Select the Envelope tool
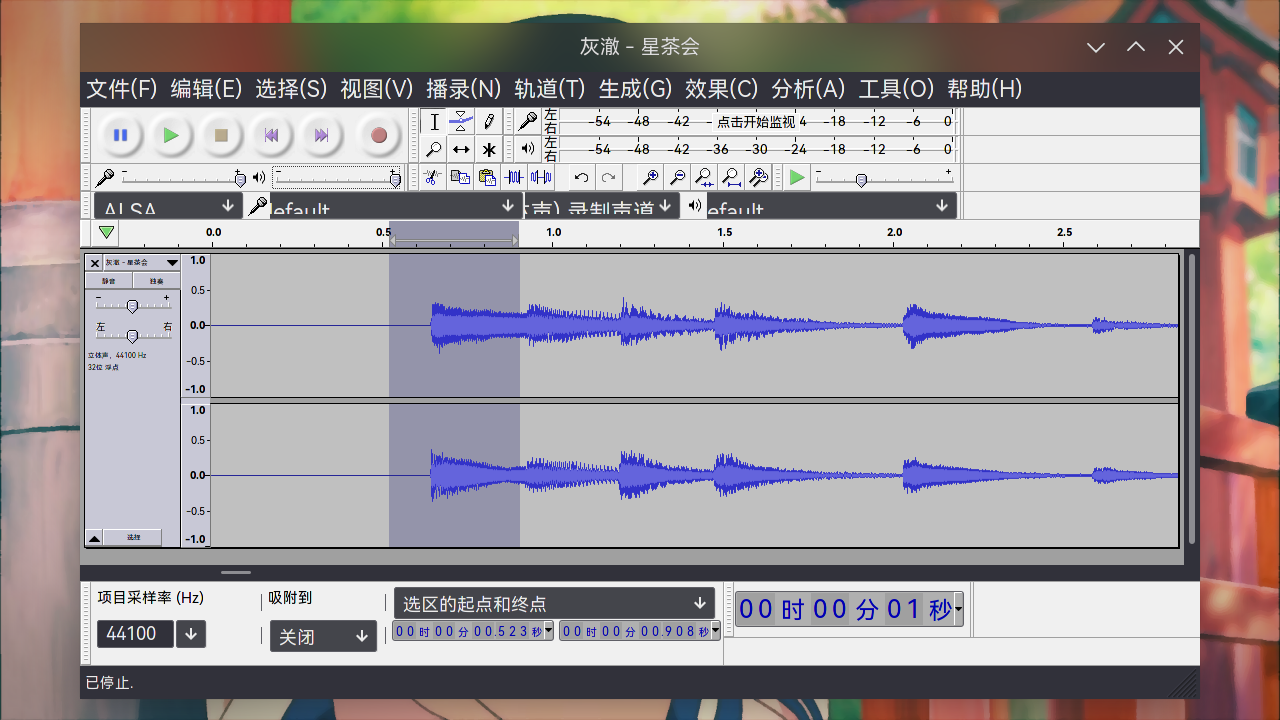The width and height of the screenshot is (1280, 720). pyautogui.click(x=461, y=121)
